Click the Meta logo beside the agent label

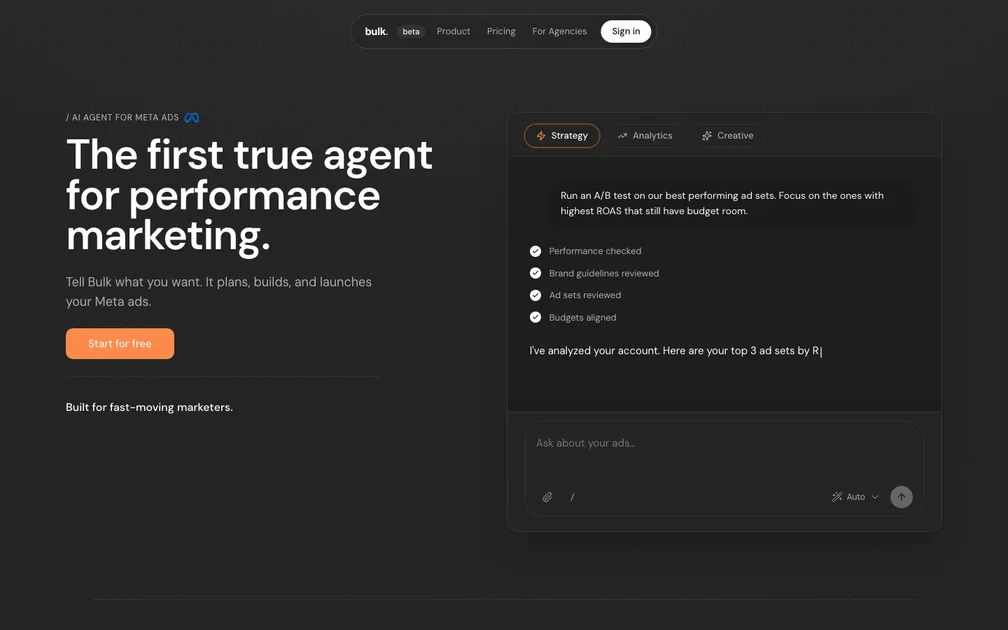pos(191,117)
